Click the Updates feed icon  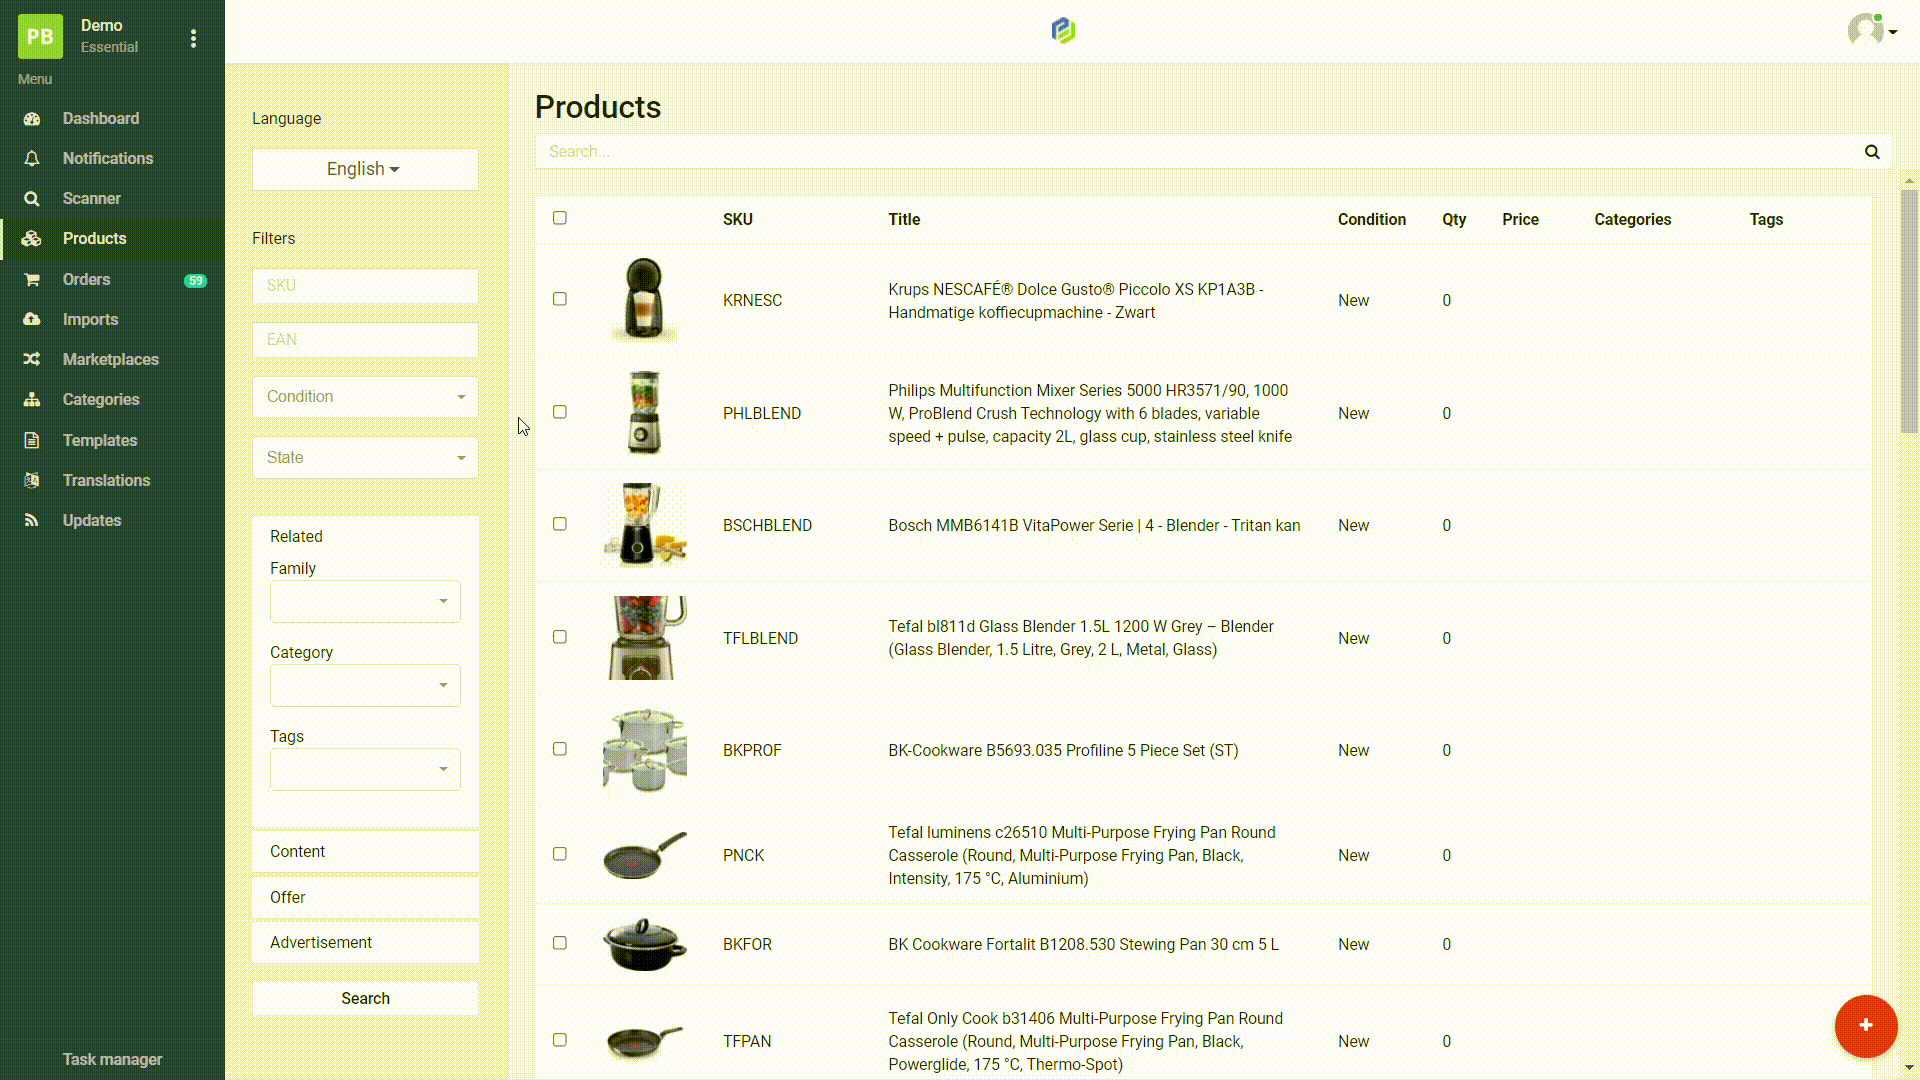(32, 520)
